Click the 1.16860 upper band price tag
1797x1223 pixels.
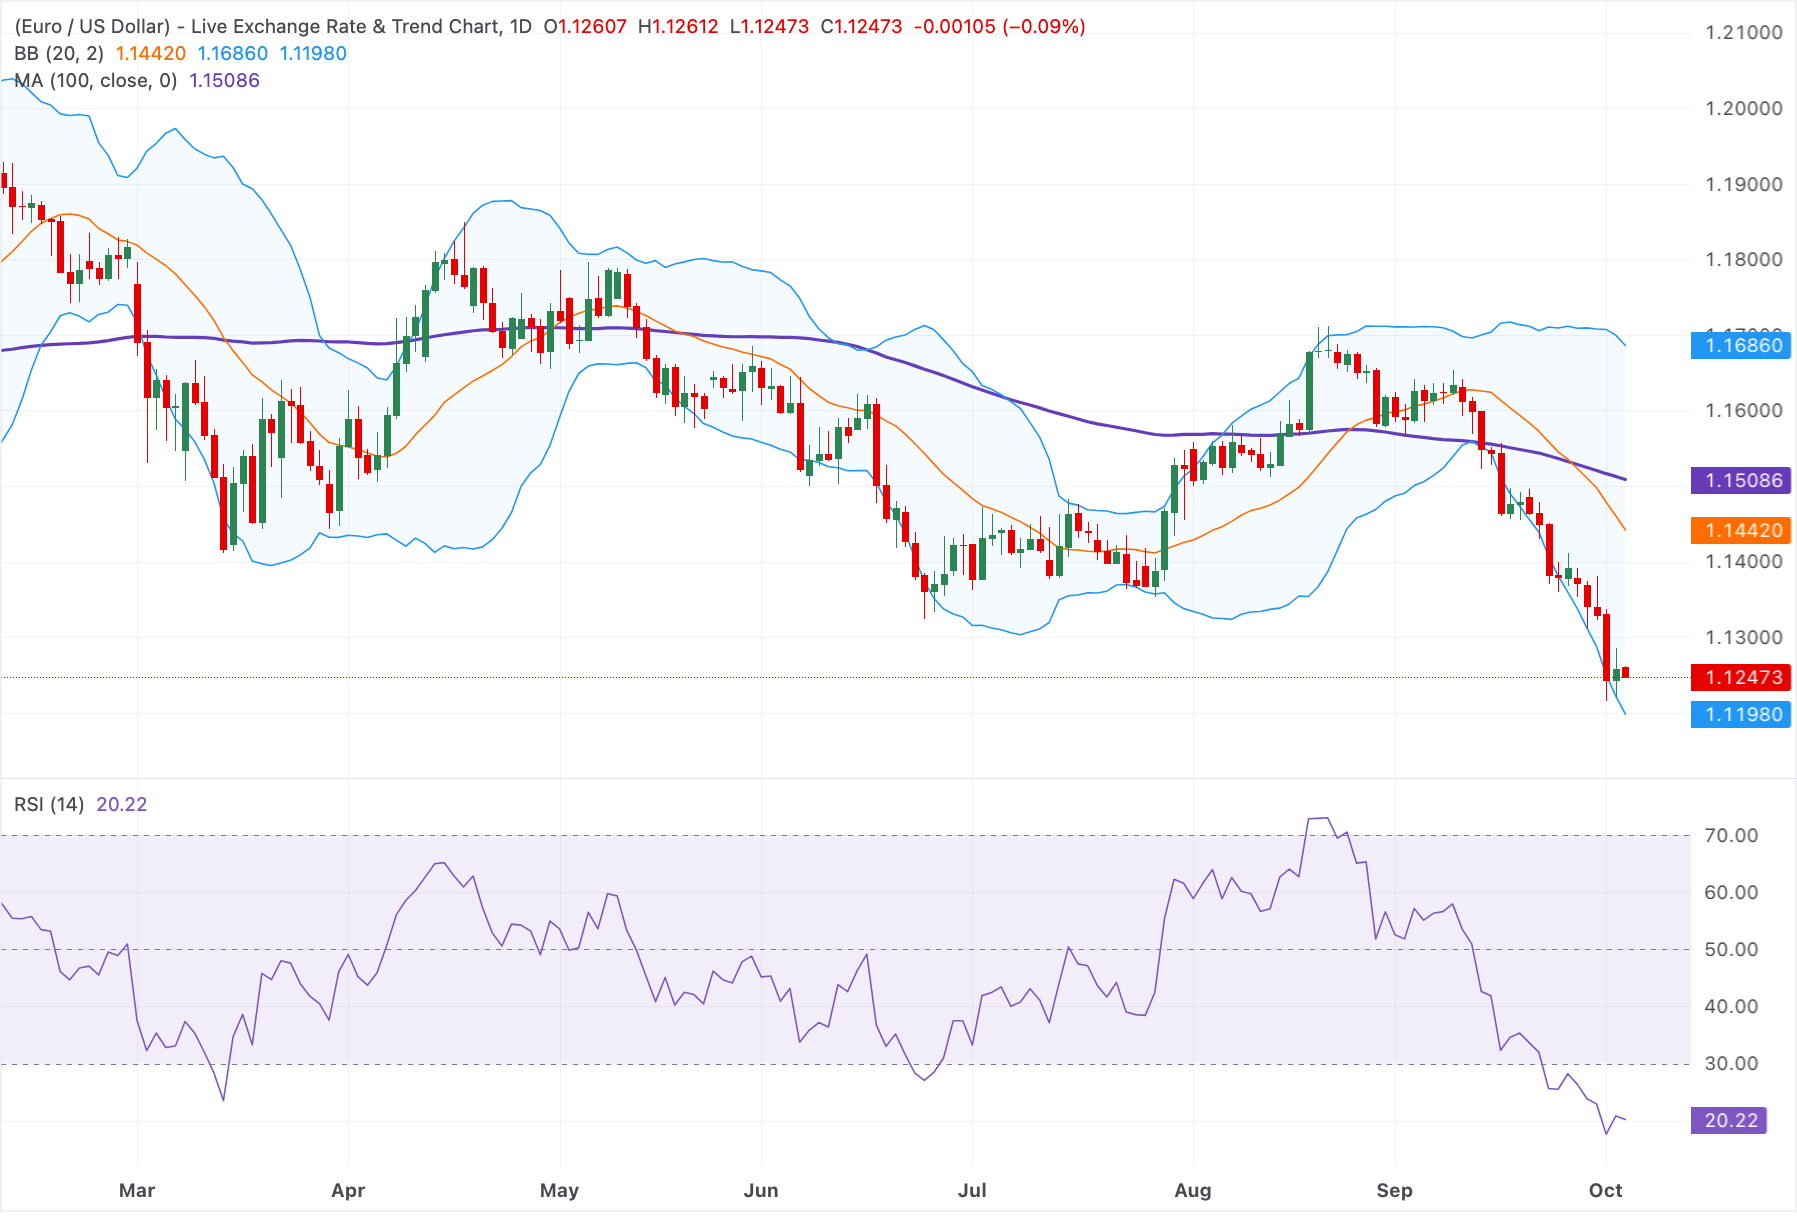click(x=1741, y=346)
